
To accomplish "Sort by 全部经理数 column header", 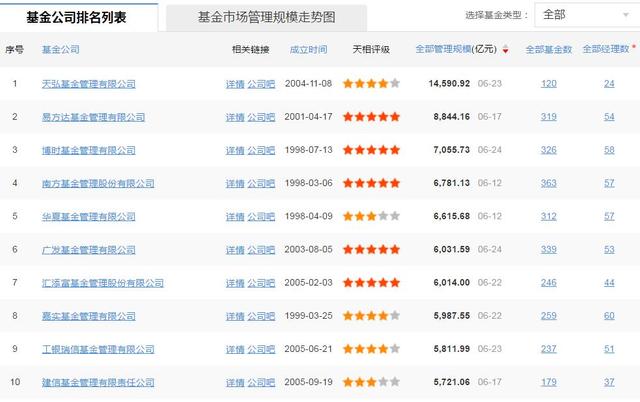I will pos(606,49).
